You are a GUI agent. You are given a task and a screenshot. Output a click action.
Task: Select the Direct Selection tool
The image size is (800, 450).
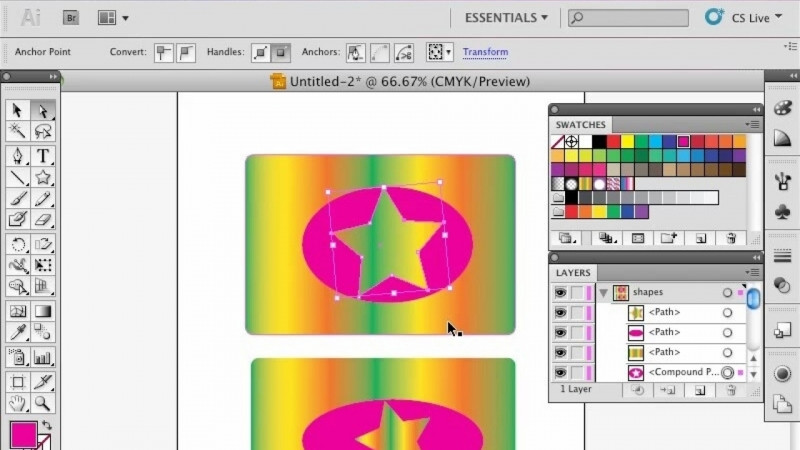pyautogui.click(x=42, y=110)
